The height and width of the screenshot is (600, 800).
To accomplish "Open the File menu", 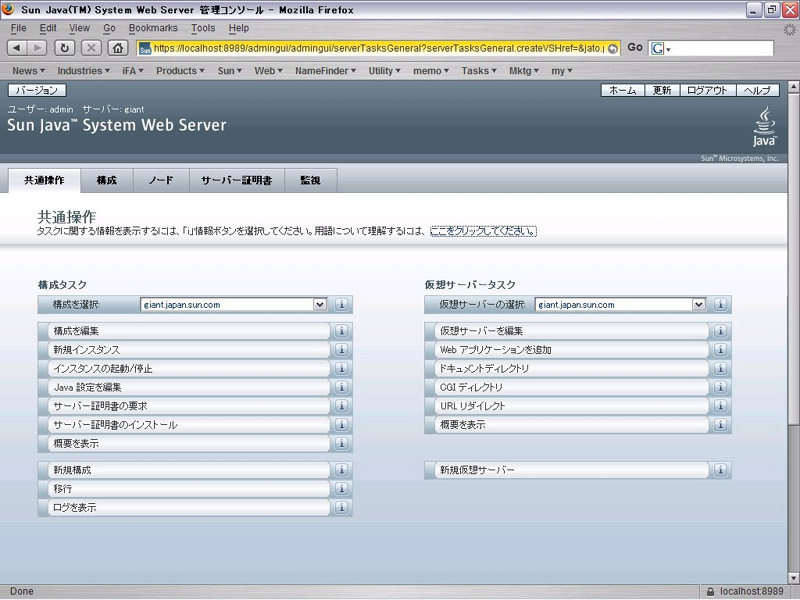I will (x=18, y=28).
